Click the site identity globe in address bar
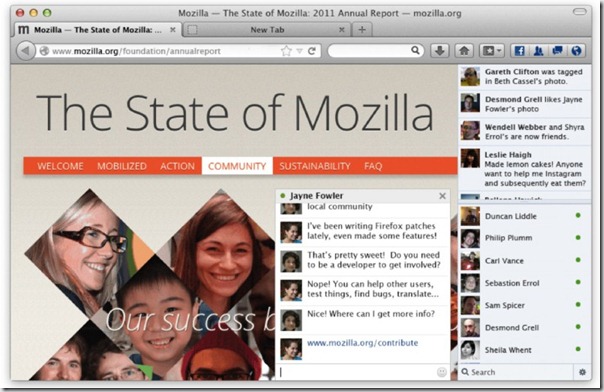This screenshot has height=392, width=604. 44,51
